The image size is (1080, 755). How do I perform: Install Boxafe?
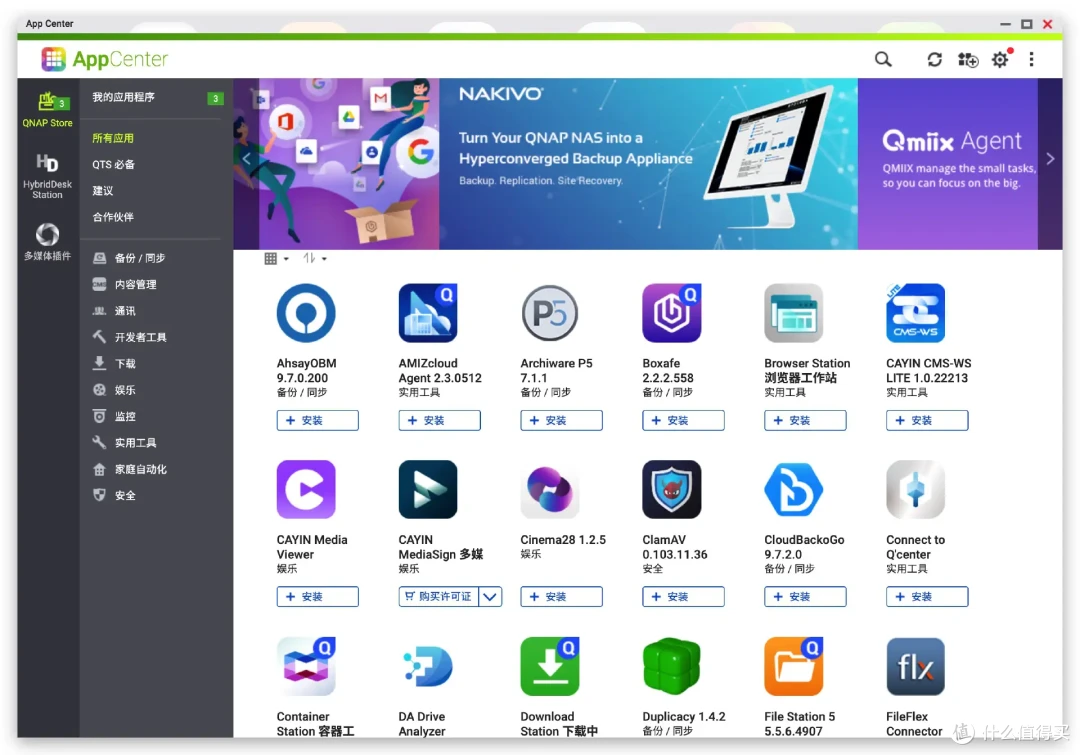[x=683, y=420]
